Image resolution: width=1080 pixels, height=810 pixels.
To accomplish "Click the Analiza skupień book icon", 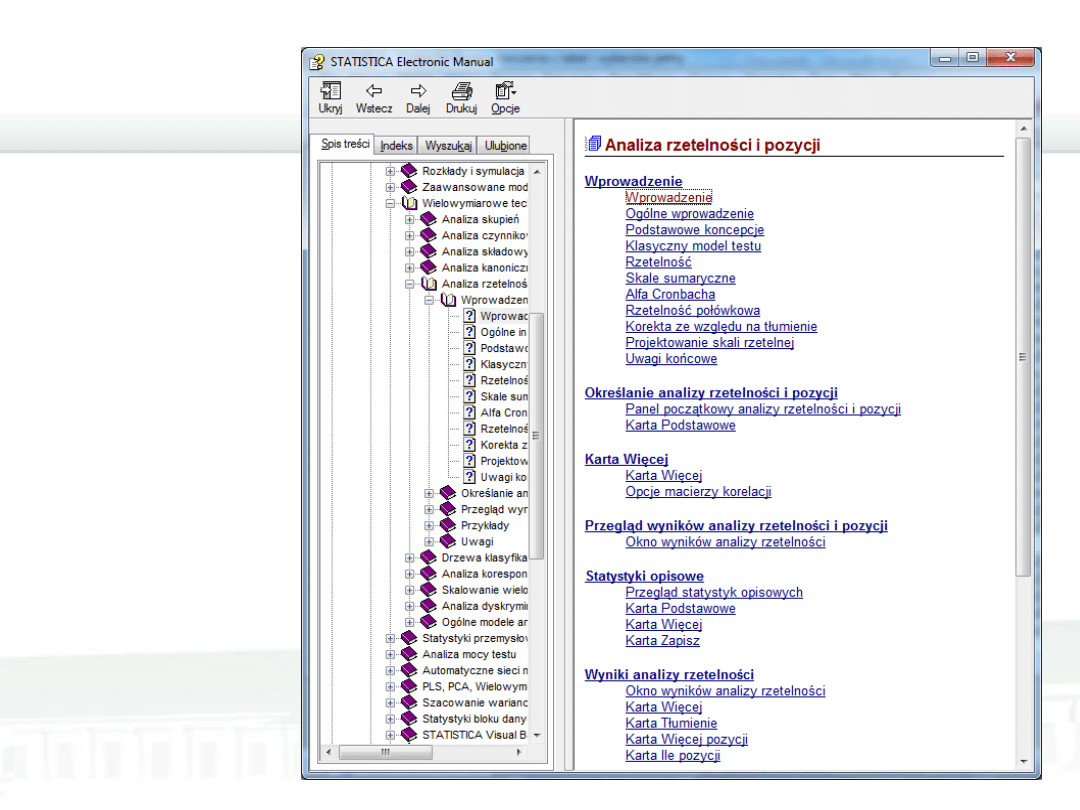I will [429, 220].
